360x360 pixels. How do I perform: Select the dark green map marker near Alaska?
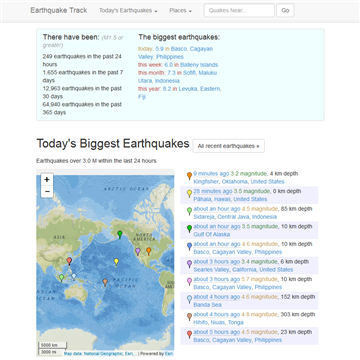click(120, 235)
